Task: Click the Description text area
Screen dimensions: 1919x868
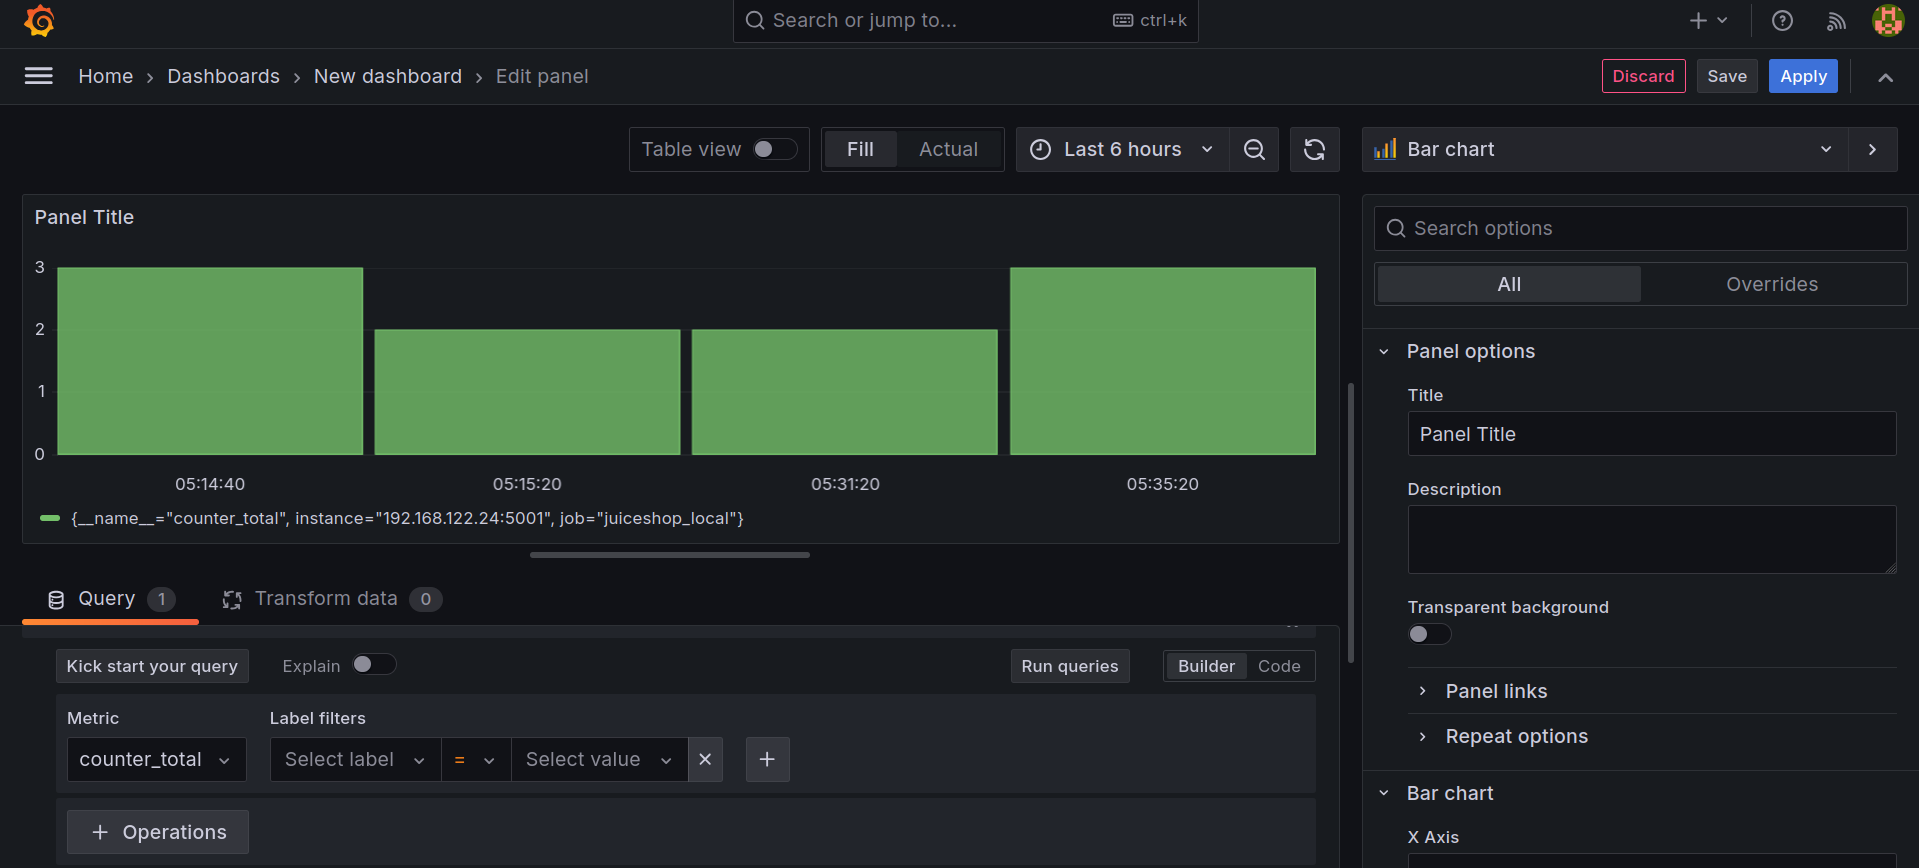Action: (x=1652, y=539)
